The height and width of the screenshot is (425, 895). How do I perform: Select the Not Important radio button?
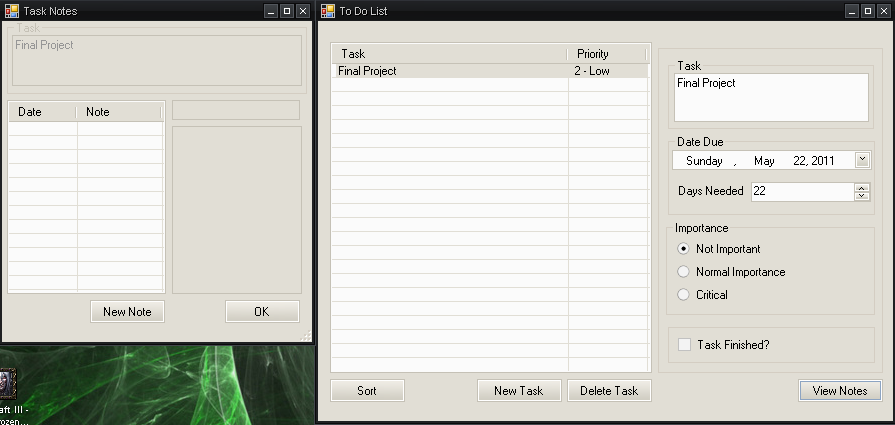coord(683,249)
